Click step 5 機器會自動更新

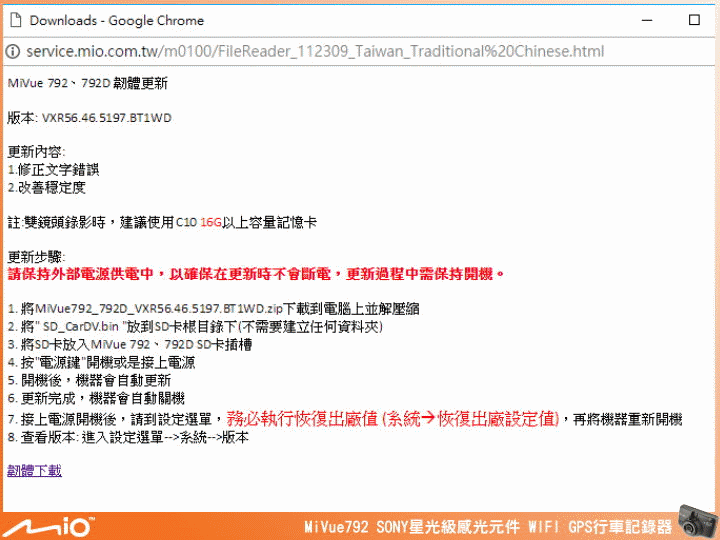tap(90, 380)
